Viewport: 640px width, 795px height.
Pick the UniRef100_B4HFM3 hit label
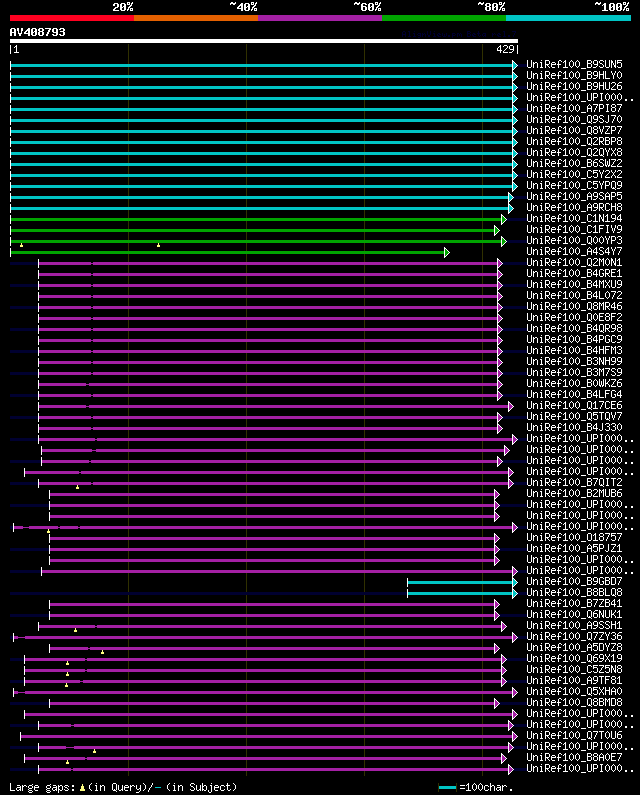click(x=574, y=350)
